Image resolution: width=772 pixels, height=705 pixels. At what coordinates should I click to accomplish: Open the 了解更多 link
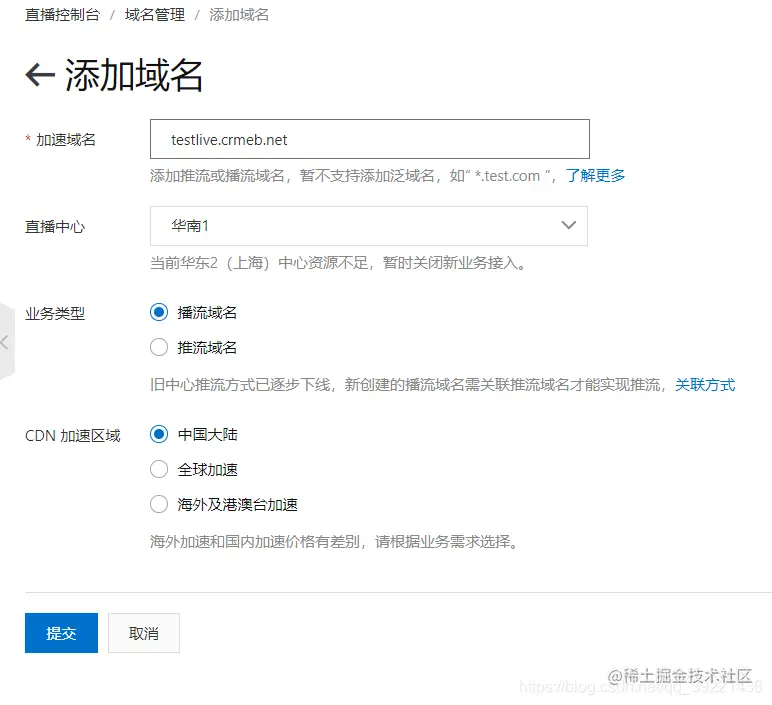pyautogui.click(x=595, y=175)
